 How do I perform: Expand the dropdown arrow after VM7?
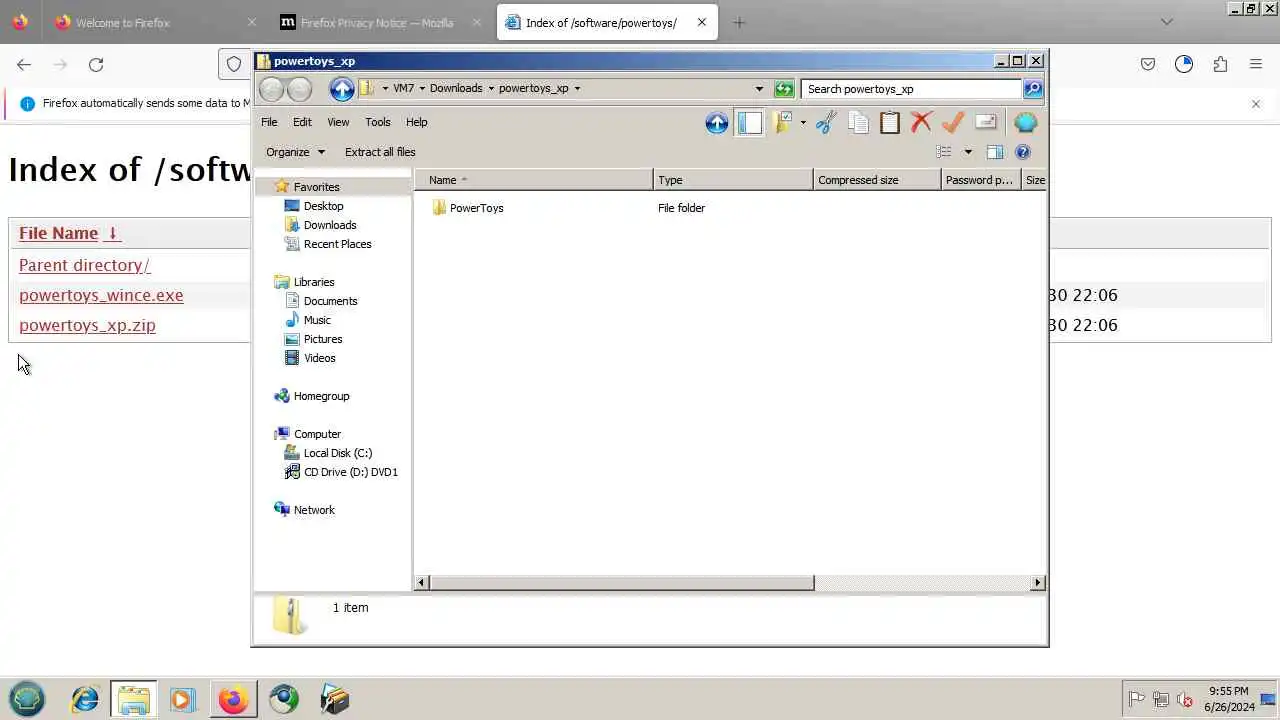pos(421,88)
